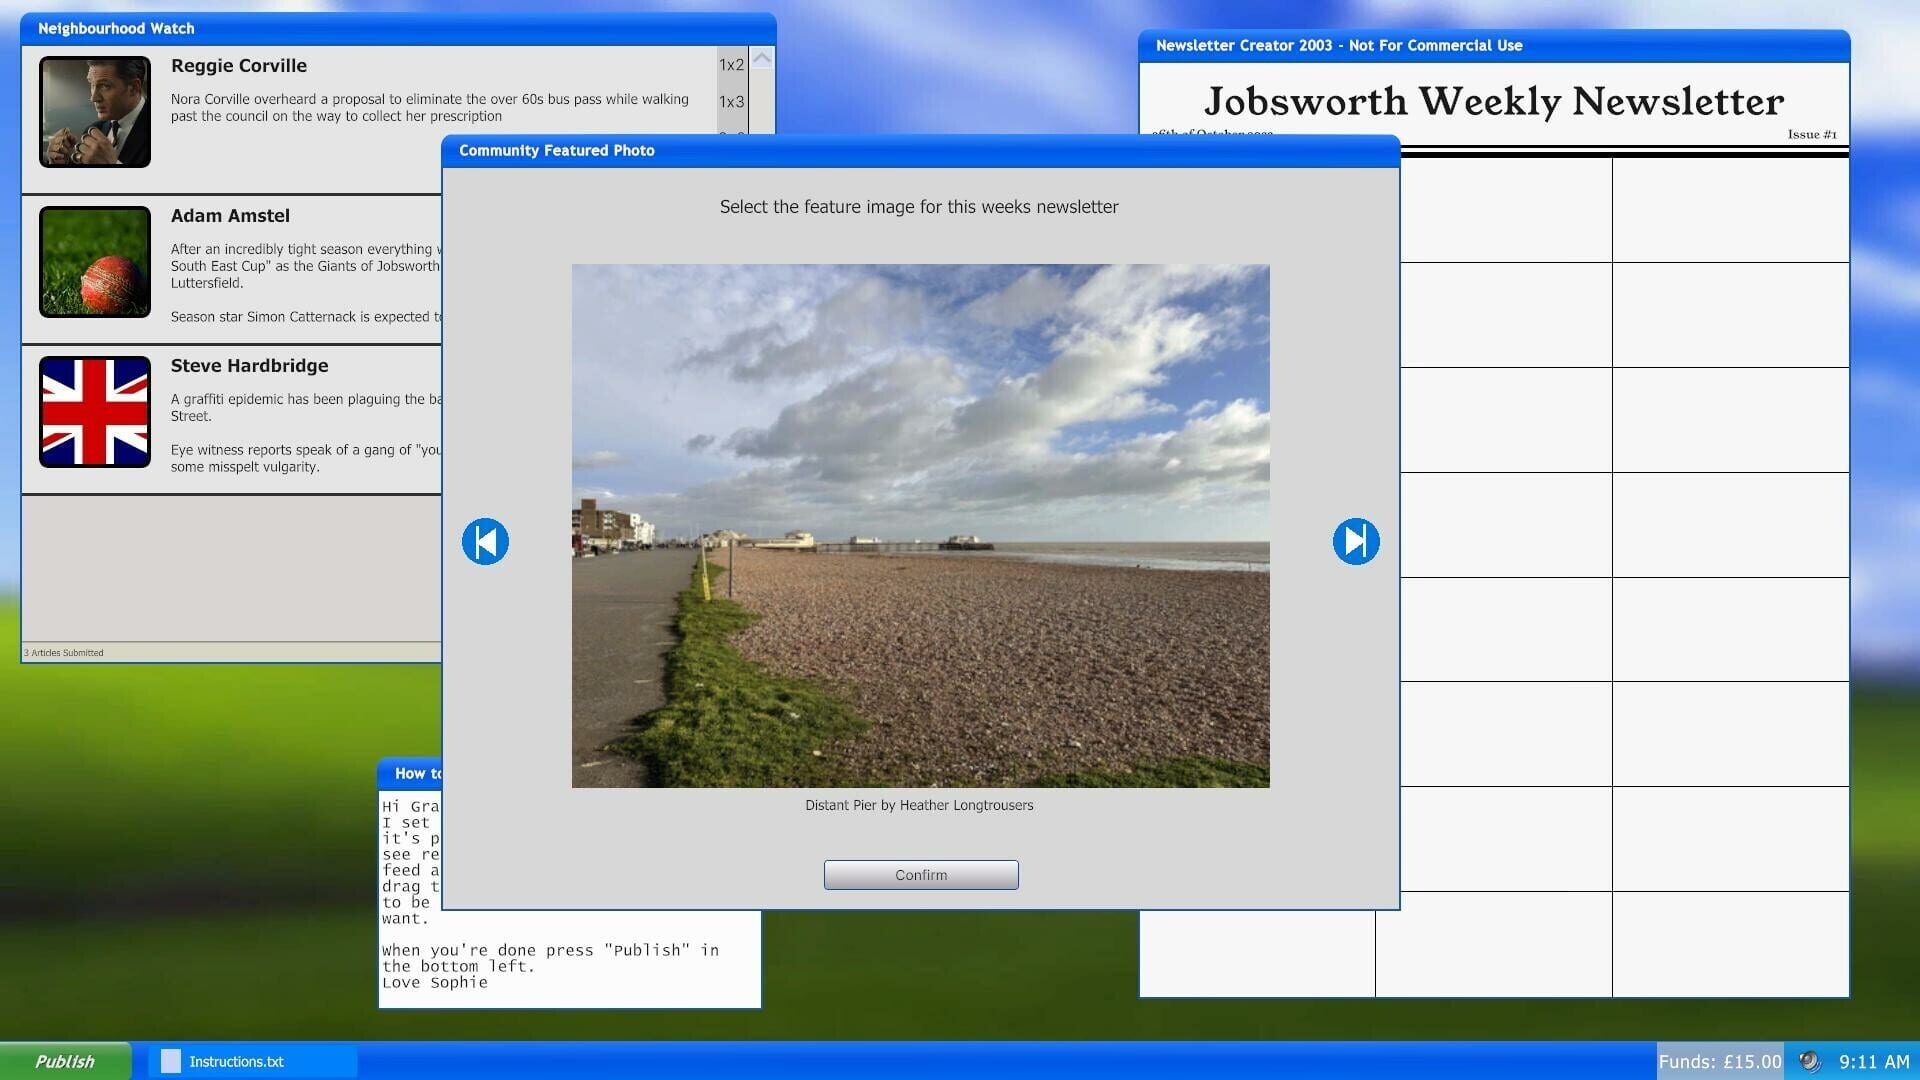
Task: Choose the 1x3 size for Reggie's article
Action: pyautogui.click(x=731, y=102)
